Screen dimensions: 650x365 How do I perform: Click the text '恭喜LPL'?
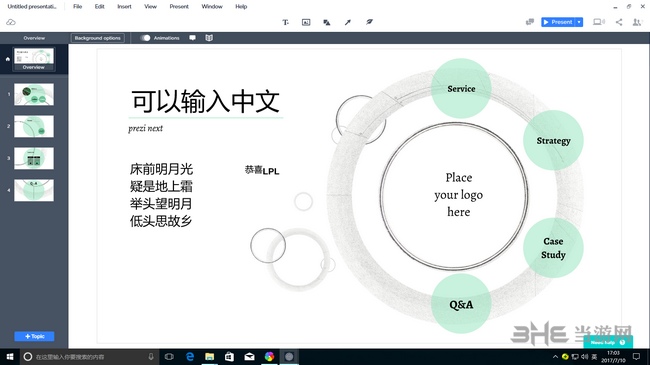point(262,170)
